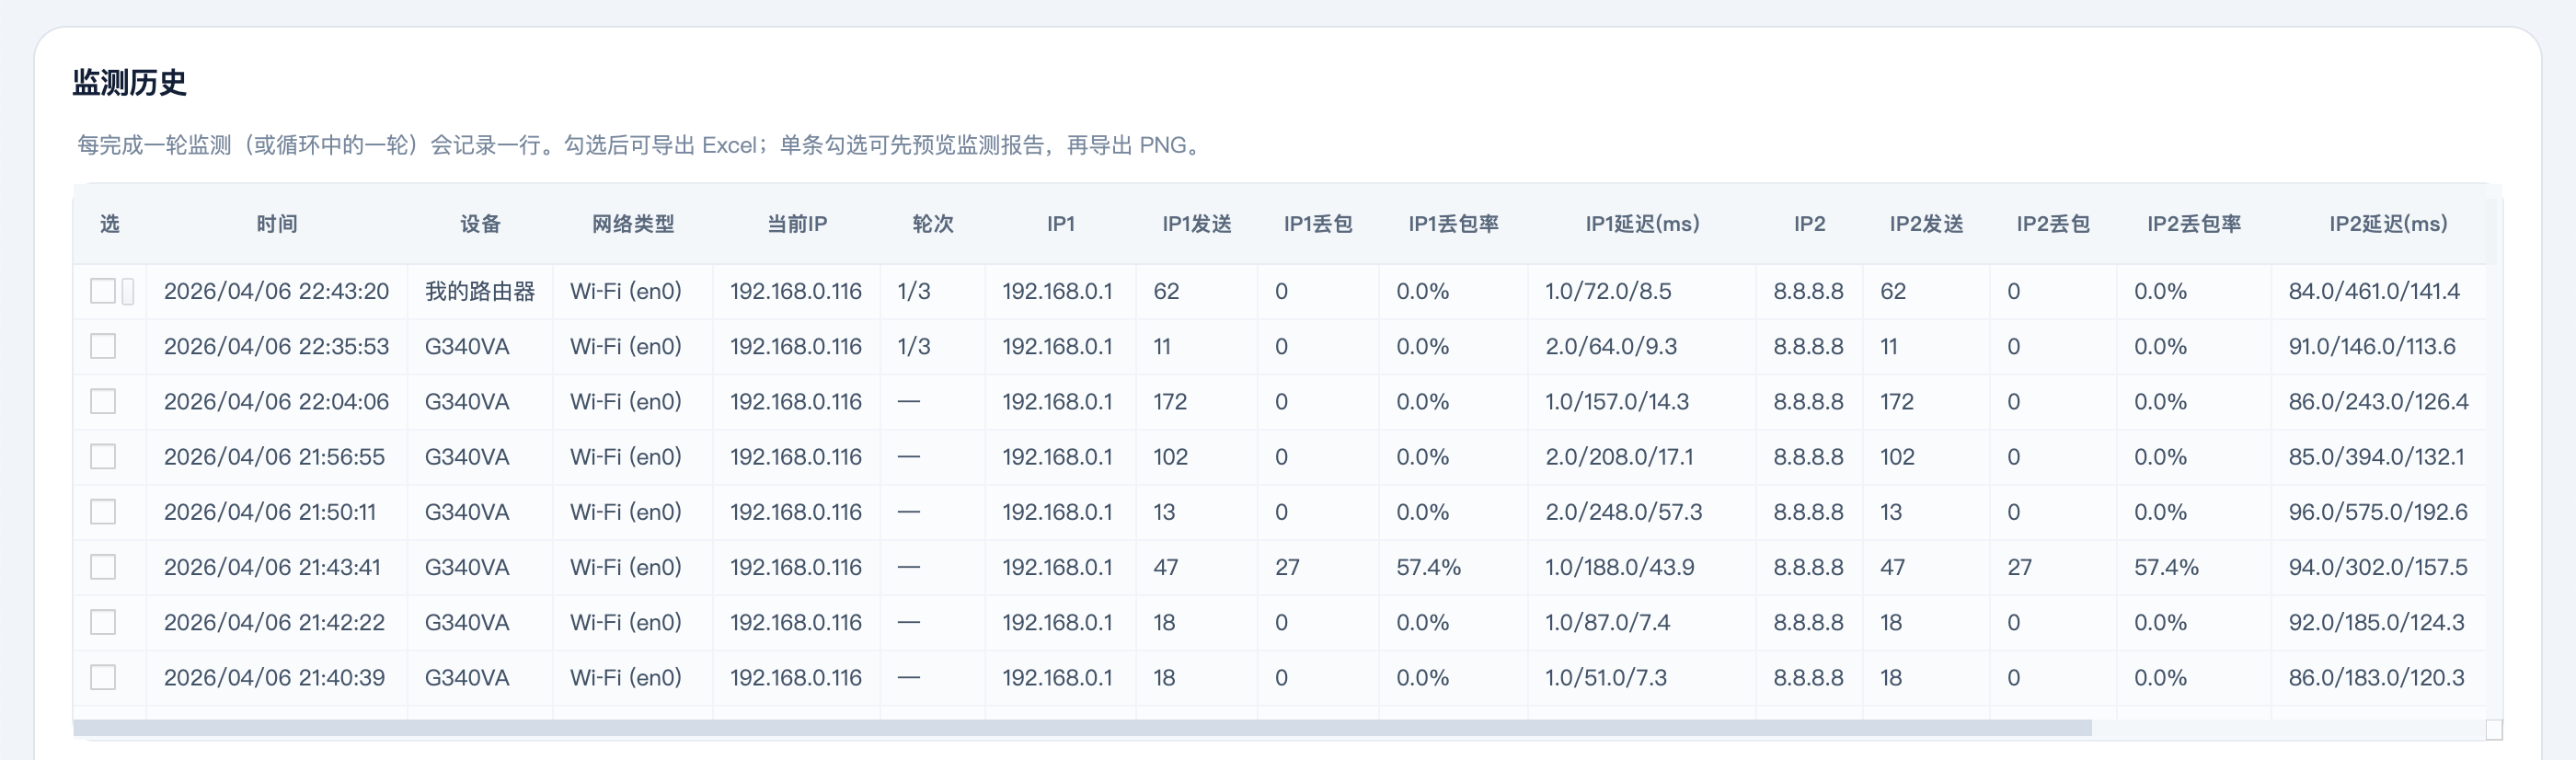2576x760 pixels.
Task: Click the IP1延迟(ms) column header
Action: coord(1642,224)
